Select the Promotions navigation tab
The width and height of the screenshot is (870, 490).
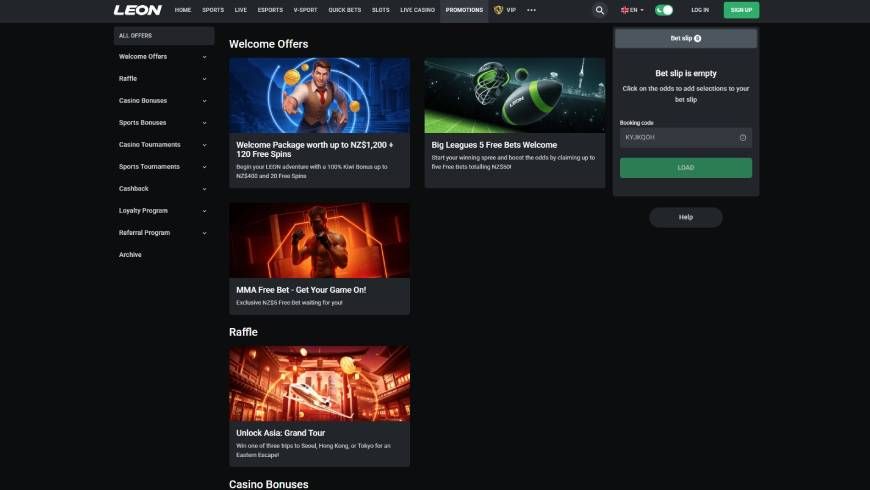click(464, 10)
